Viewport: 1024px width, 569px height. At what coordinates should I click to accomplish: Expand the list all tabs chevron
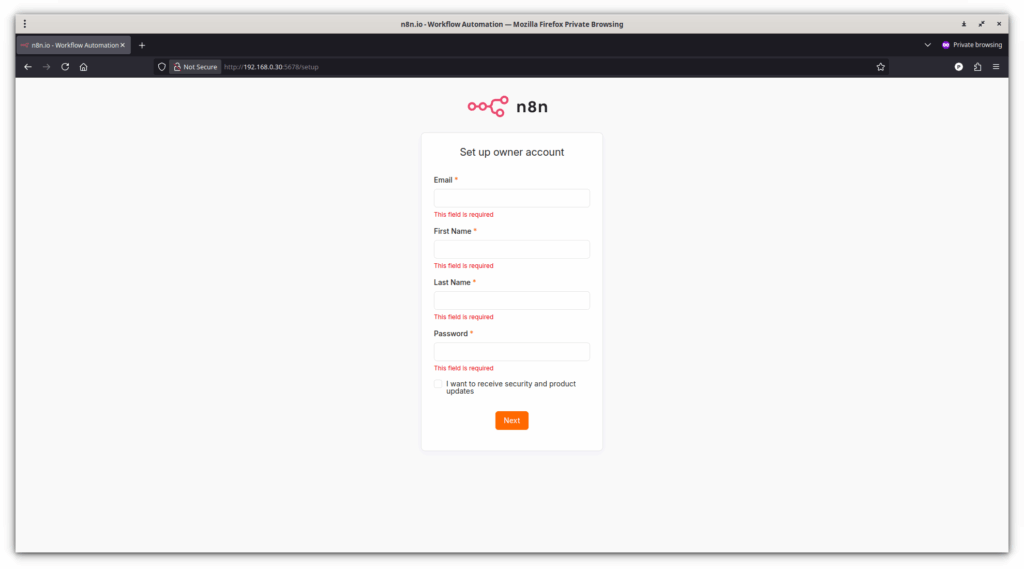(927, 45)
